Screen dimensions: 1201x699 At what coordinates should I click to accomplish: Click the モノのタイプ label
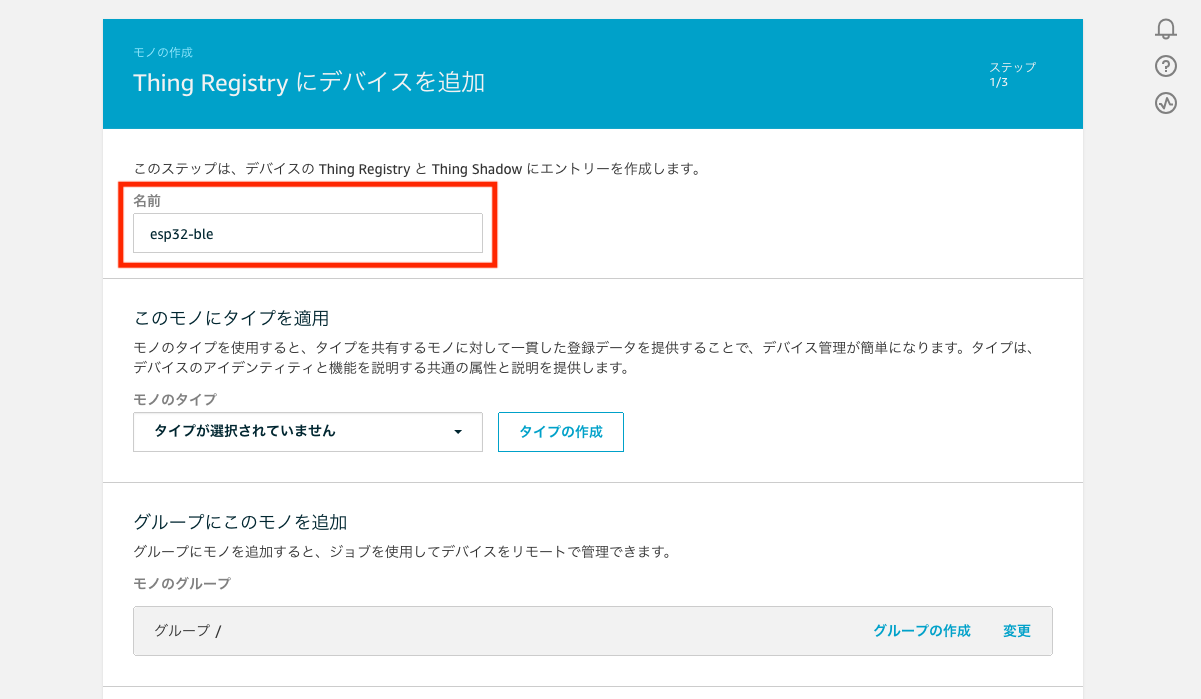[174, 399]
